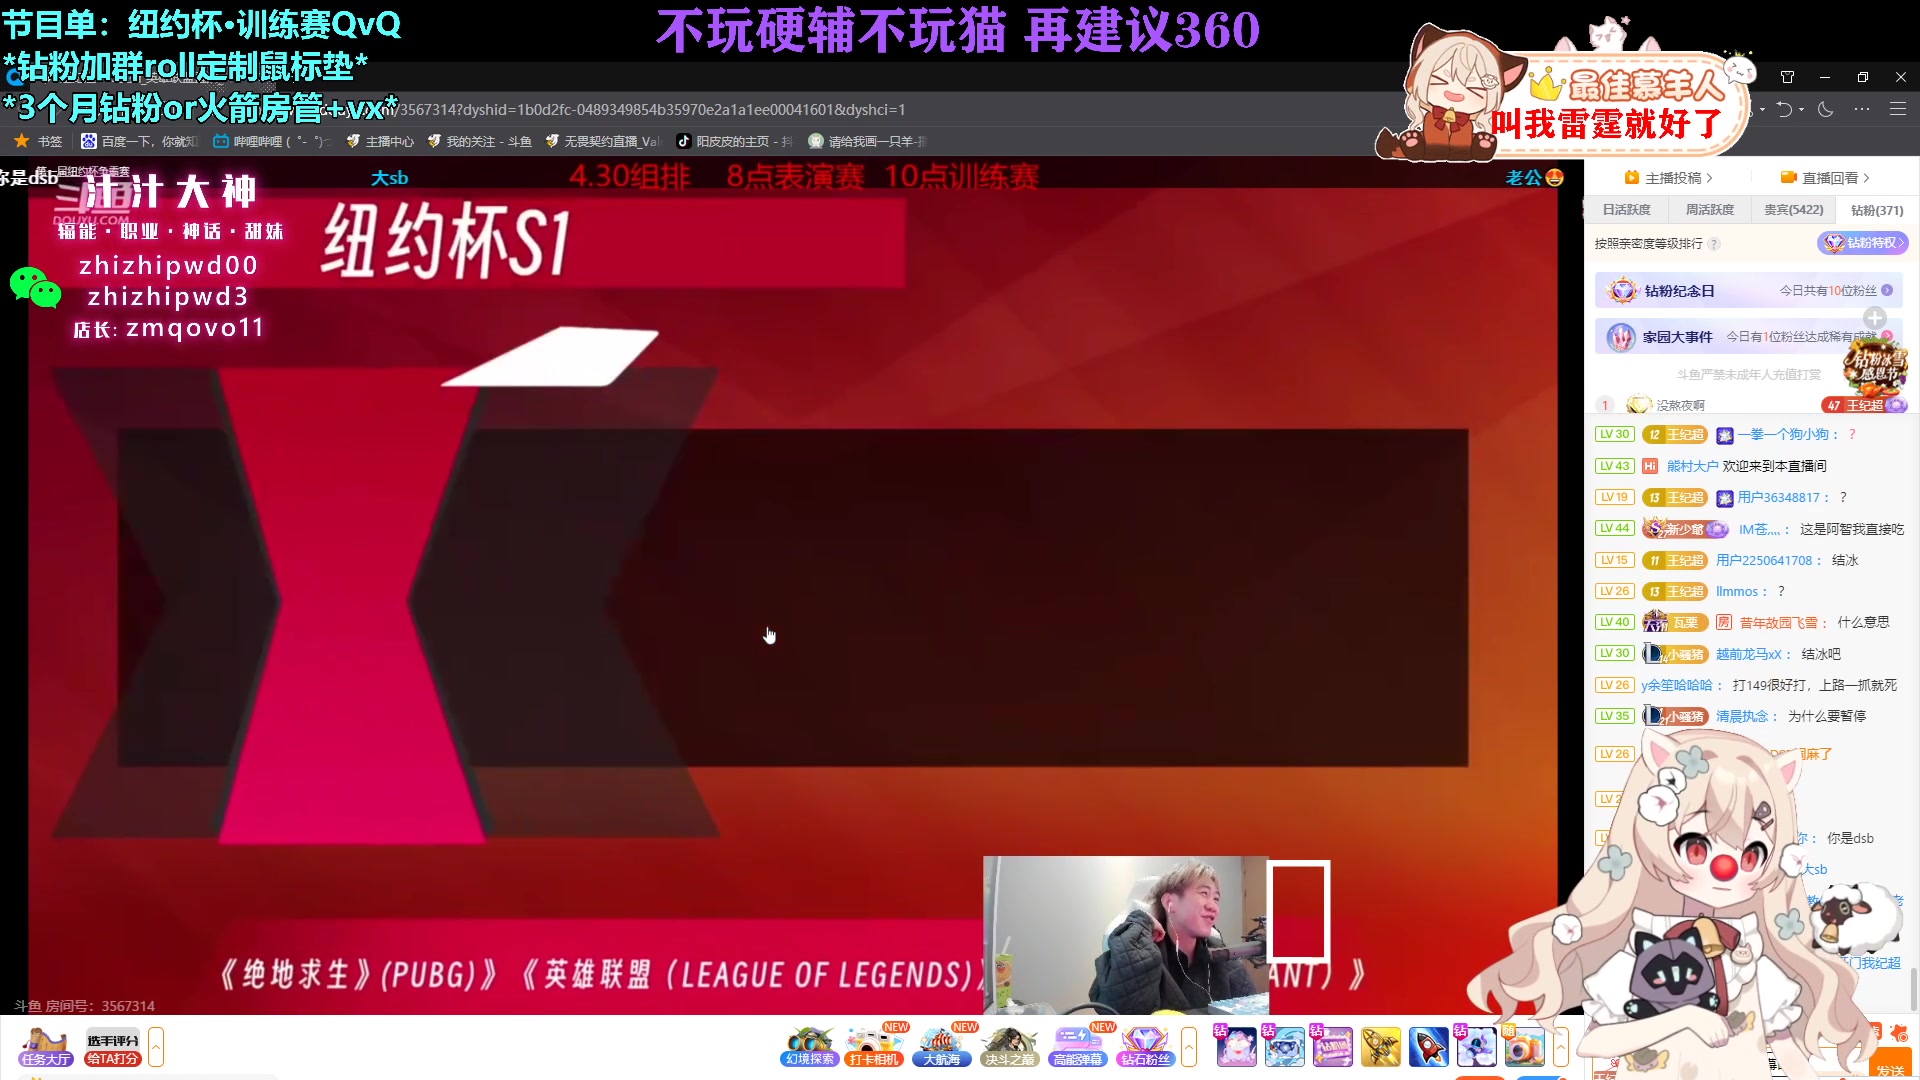The image size is (1920, 1080).
Task: Click streamer webcam overlay thumbnail
Action: pos(1126,935)
